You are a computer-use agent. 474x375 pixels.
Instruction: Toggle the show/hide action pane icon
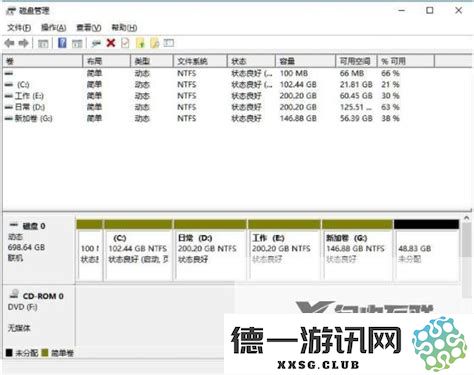(77, 43)
